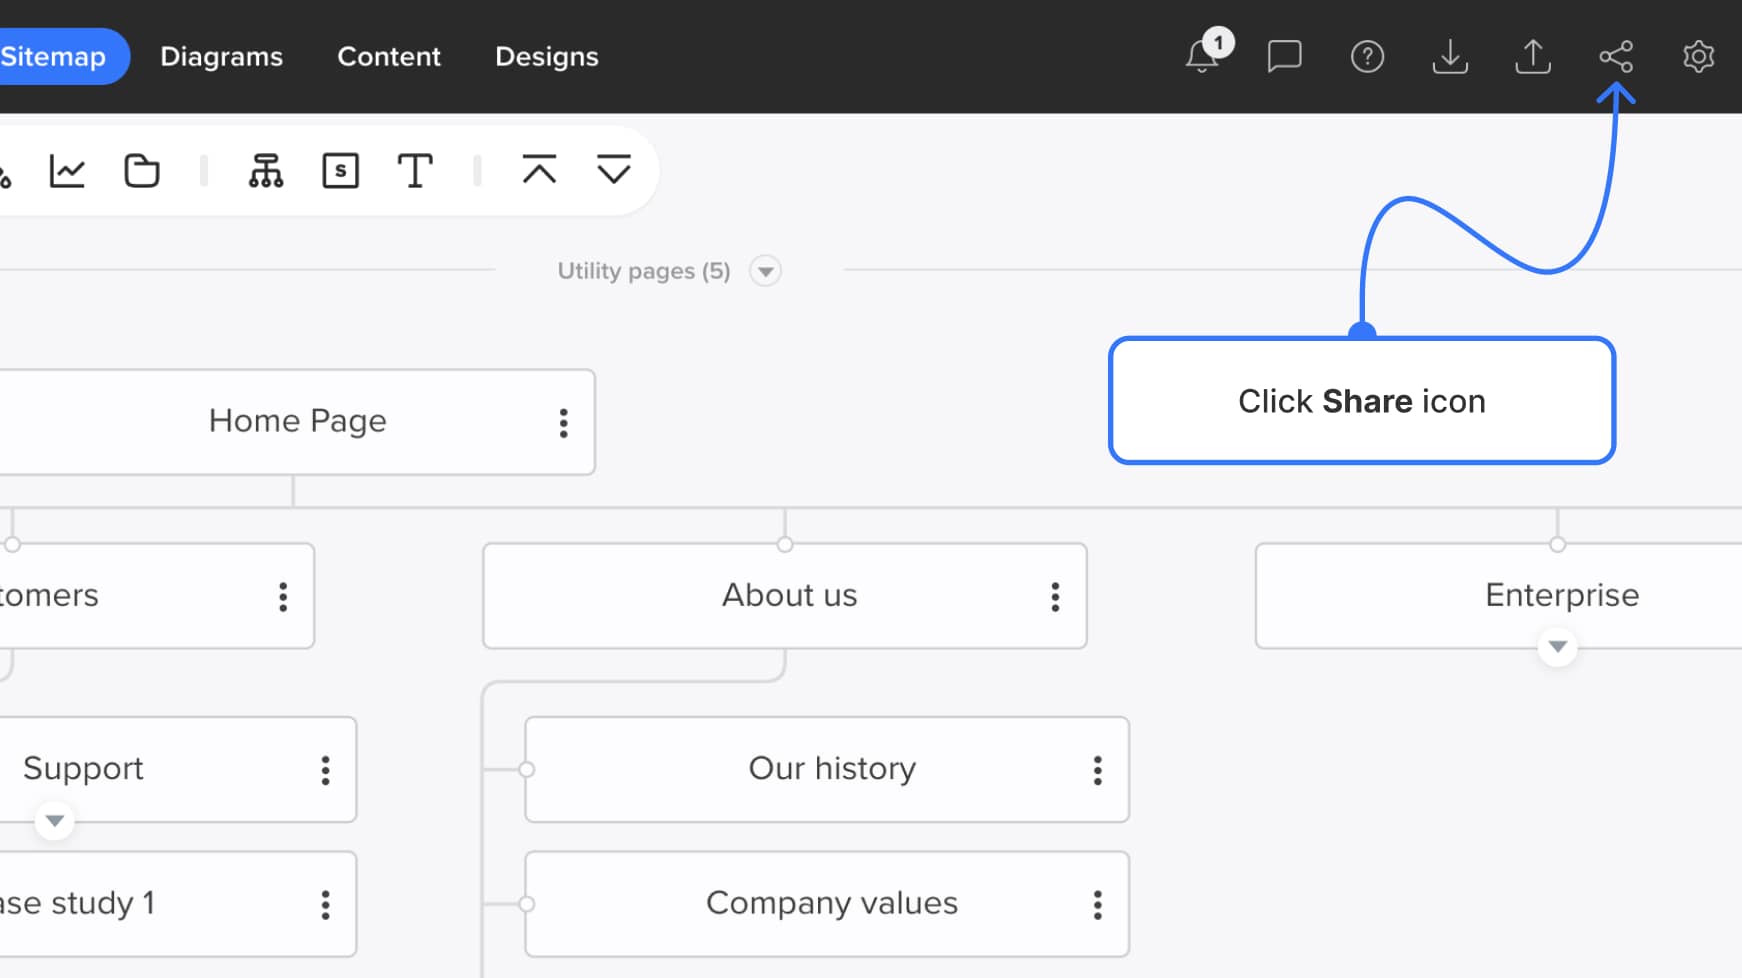Select the Our history page card

point(827,770)
